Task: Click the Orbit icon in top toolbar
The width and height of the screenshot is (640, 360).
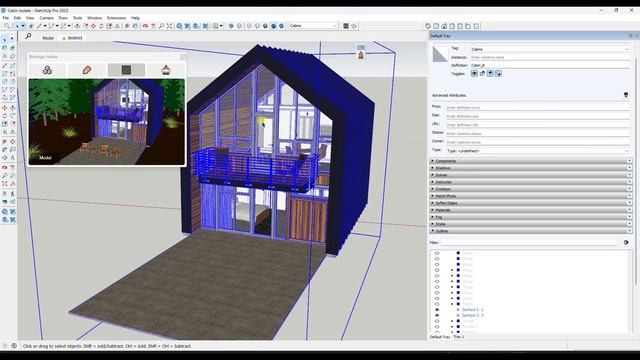Action: tap(145, 26)
